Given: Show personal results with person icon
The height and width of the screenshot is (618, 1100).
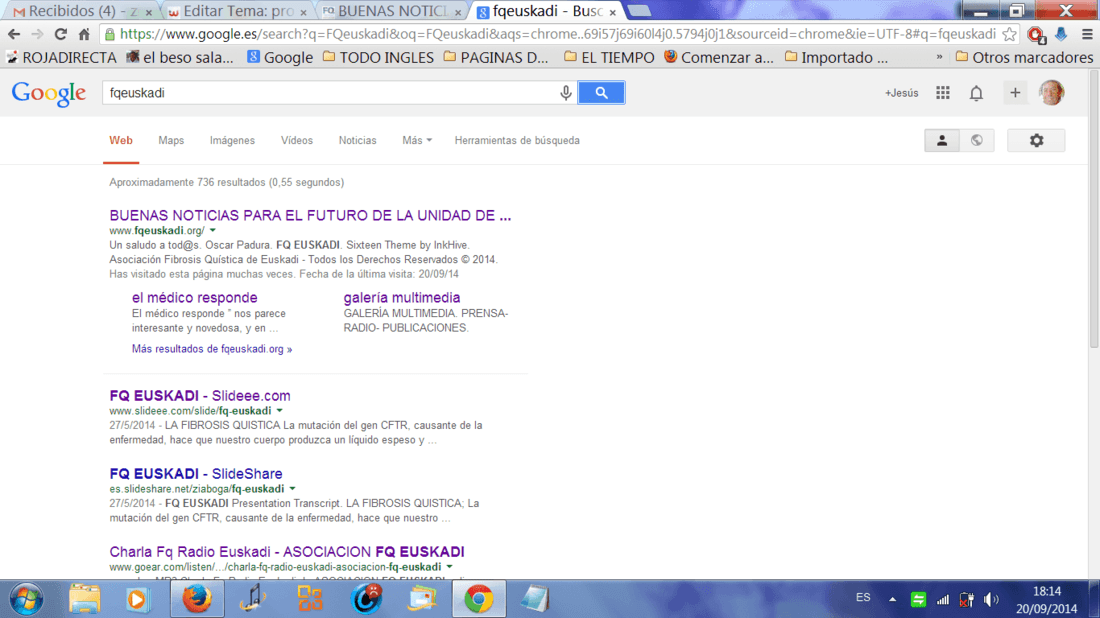Looking at the screenshot, I should pos(941,140).
